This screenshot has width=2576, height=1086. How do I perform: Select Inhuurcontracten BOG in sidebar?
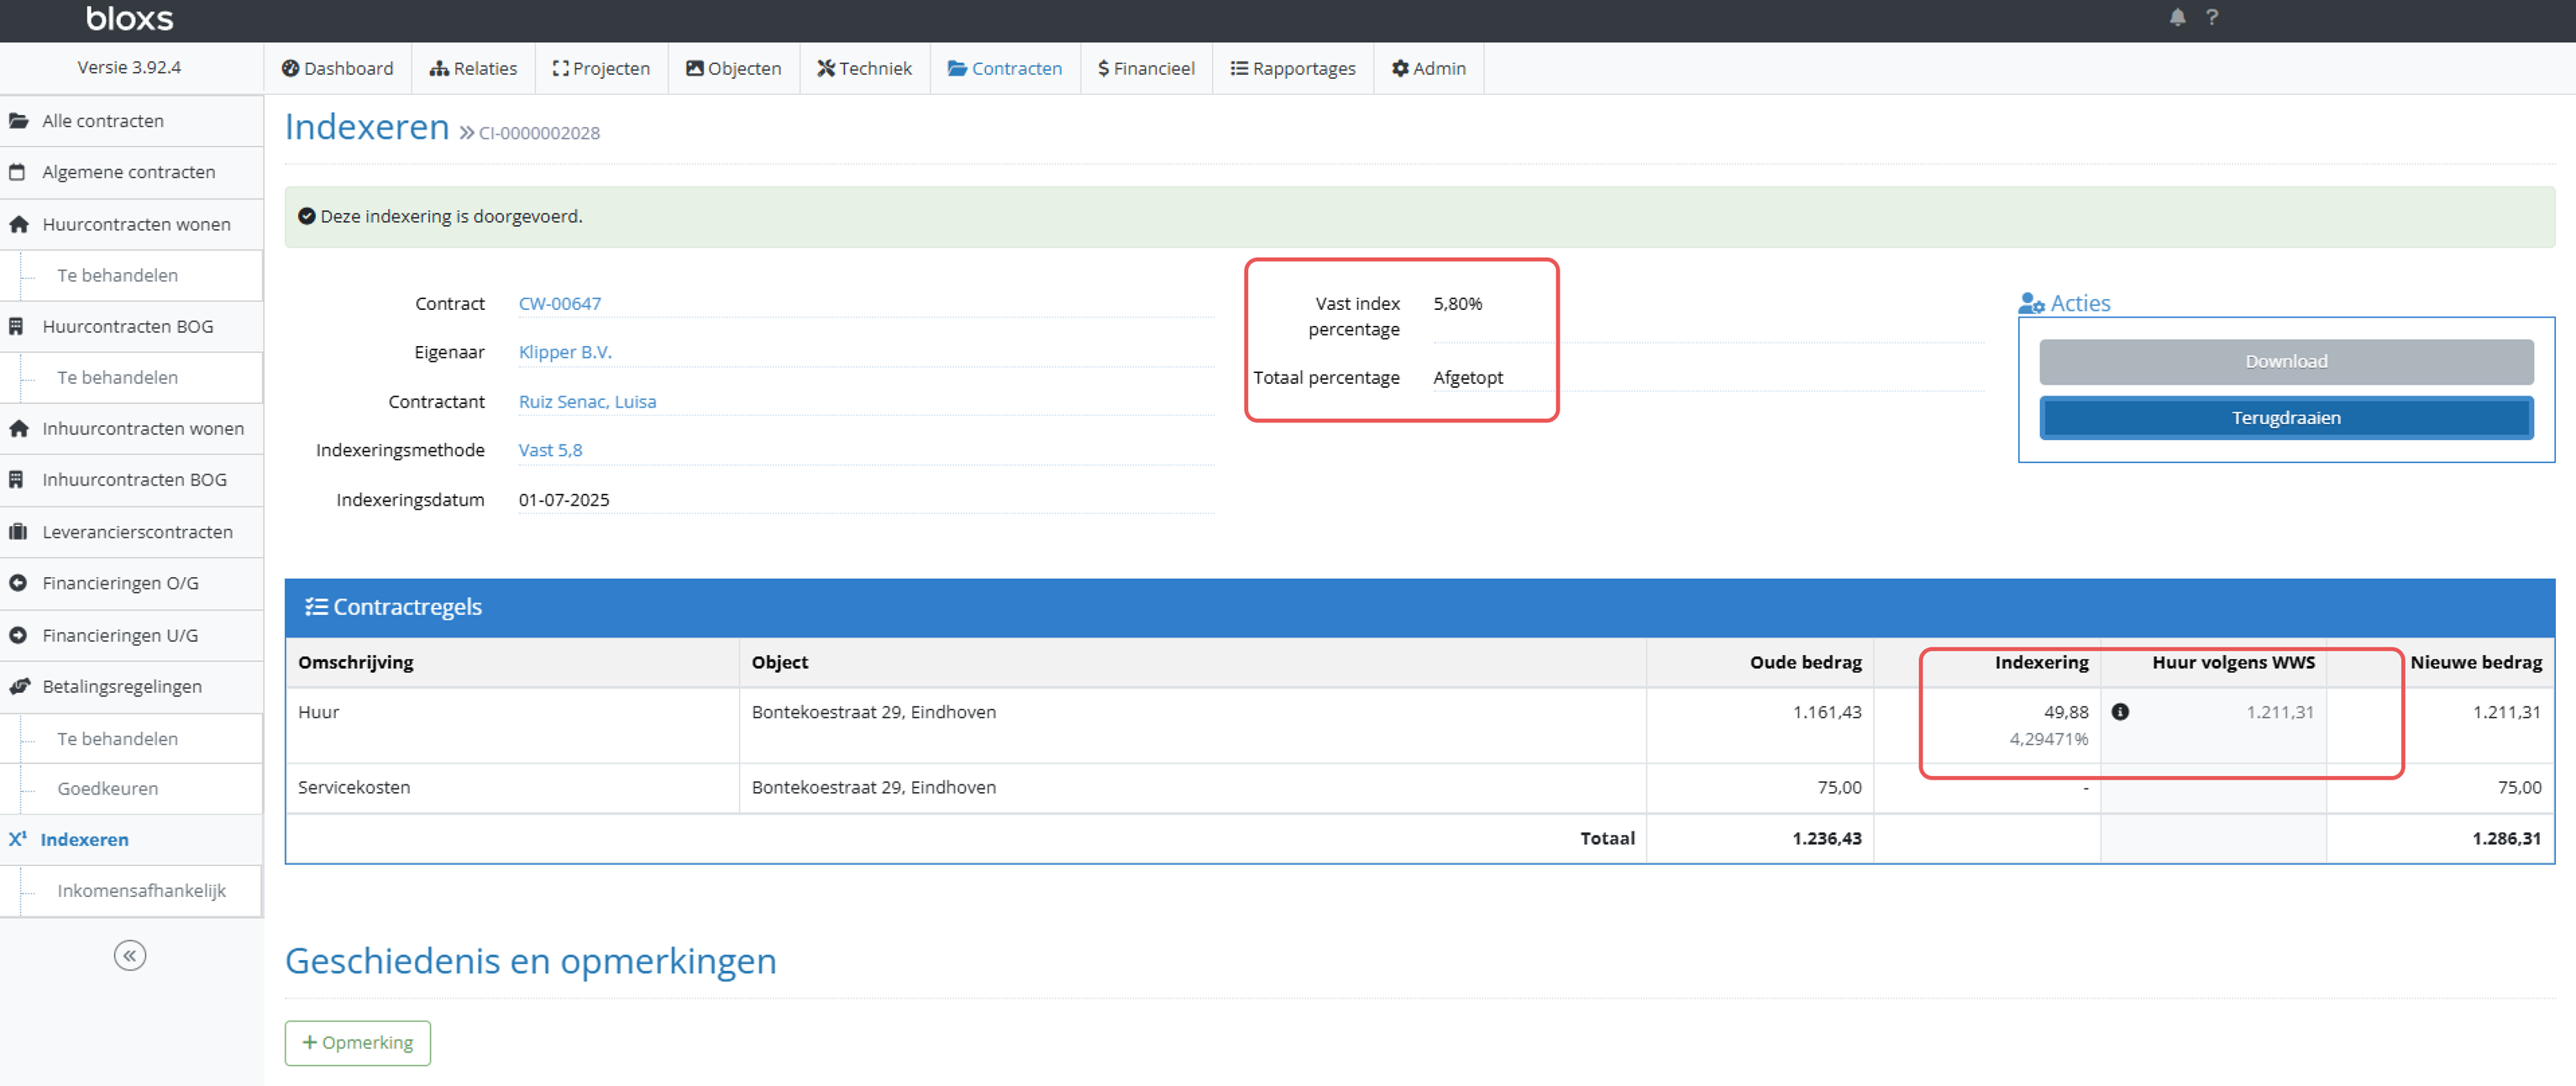point(131,479)
